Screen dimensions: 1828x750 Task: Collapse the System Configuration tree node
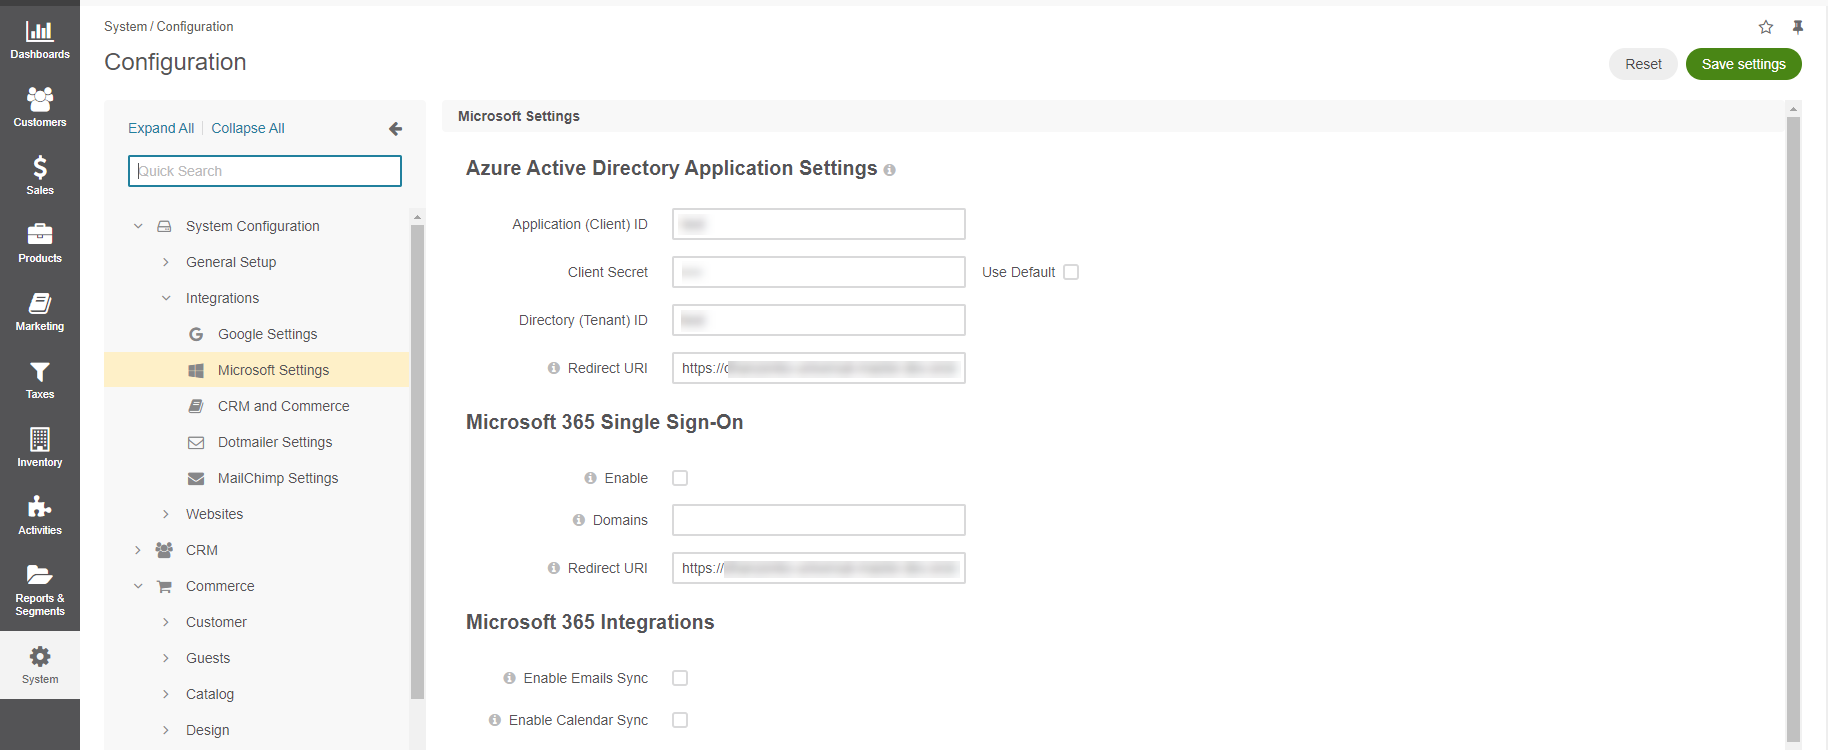[138, 226]
